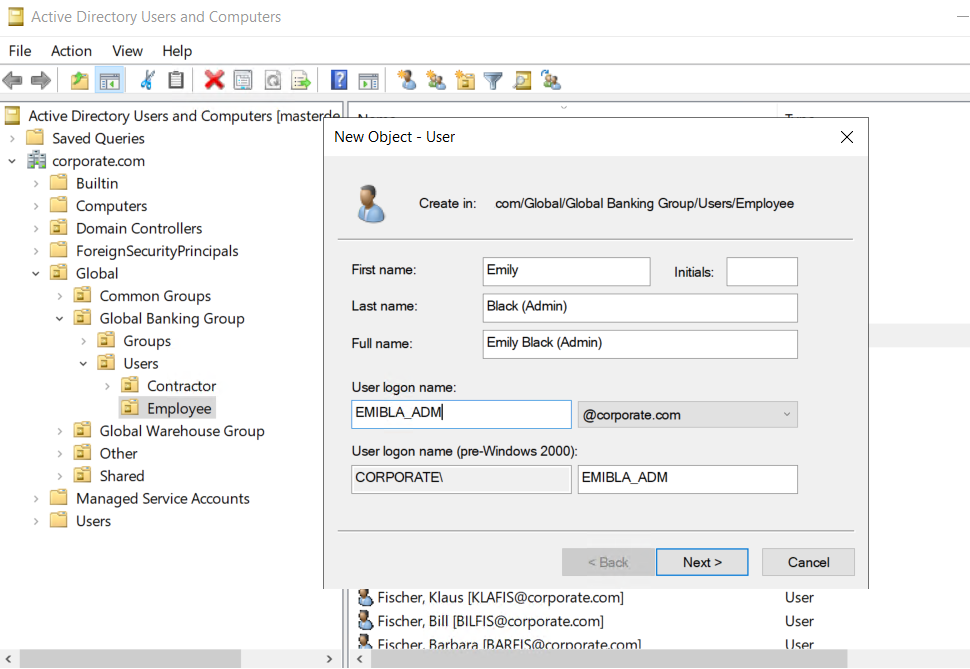Toggle the Show/Hide Console Tree icon
The image size is (970, 669).
click(109, 80)
